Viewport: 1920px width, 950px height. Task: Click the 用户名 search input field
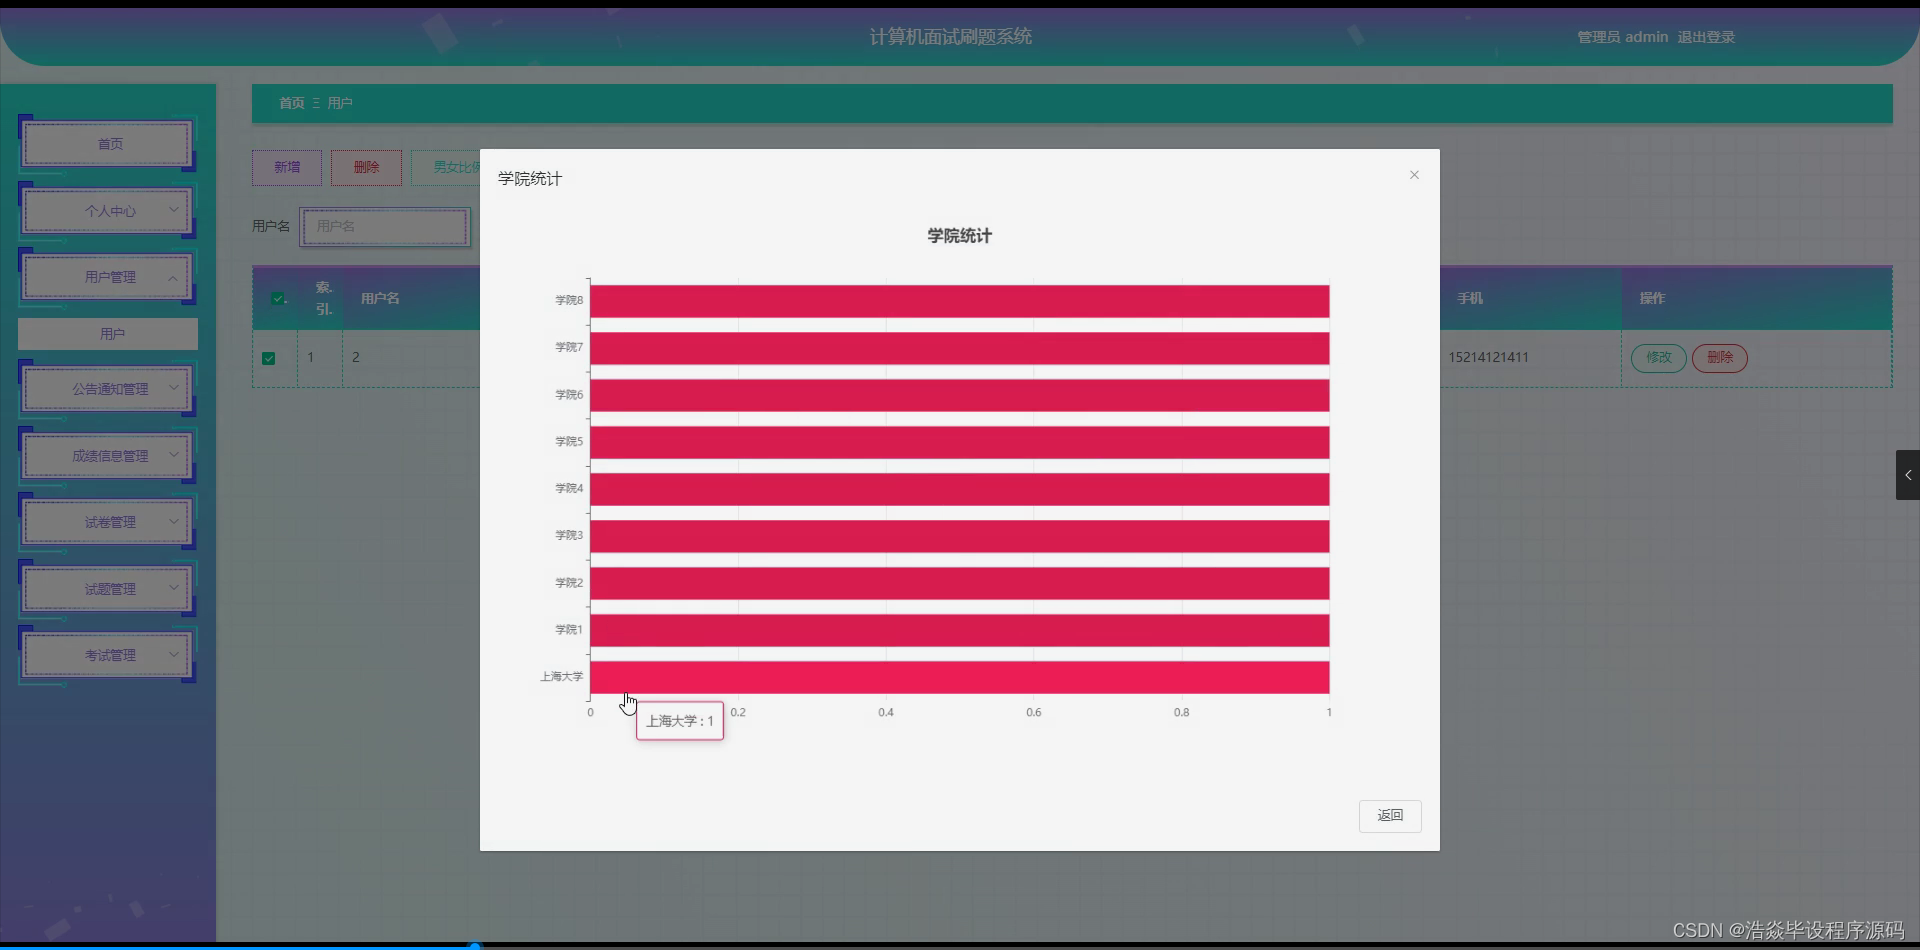click(x=385, y=226)
